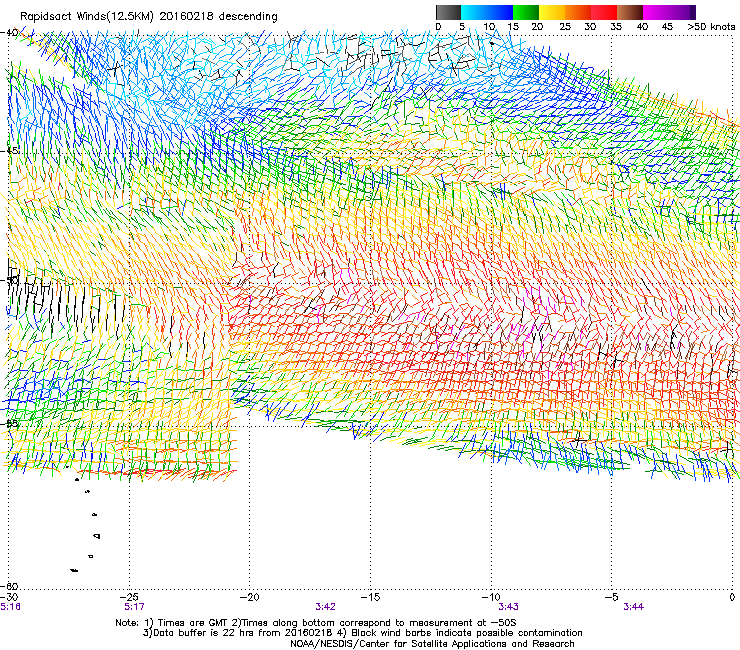Click the longitude axis label '0'
Image resolution: width=740 pixels, height=650 pixels.
pos(732,597)
